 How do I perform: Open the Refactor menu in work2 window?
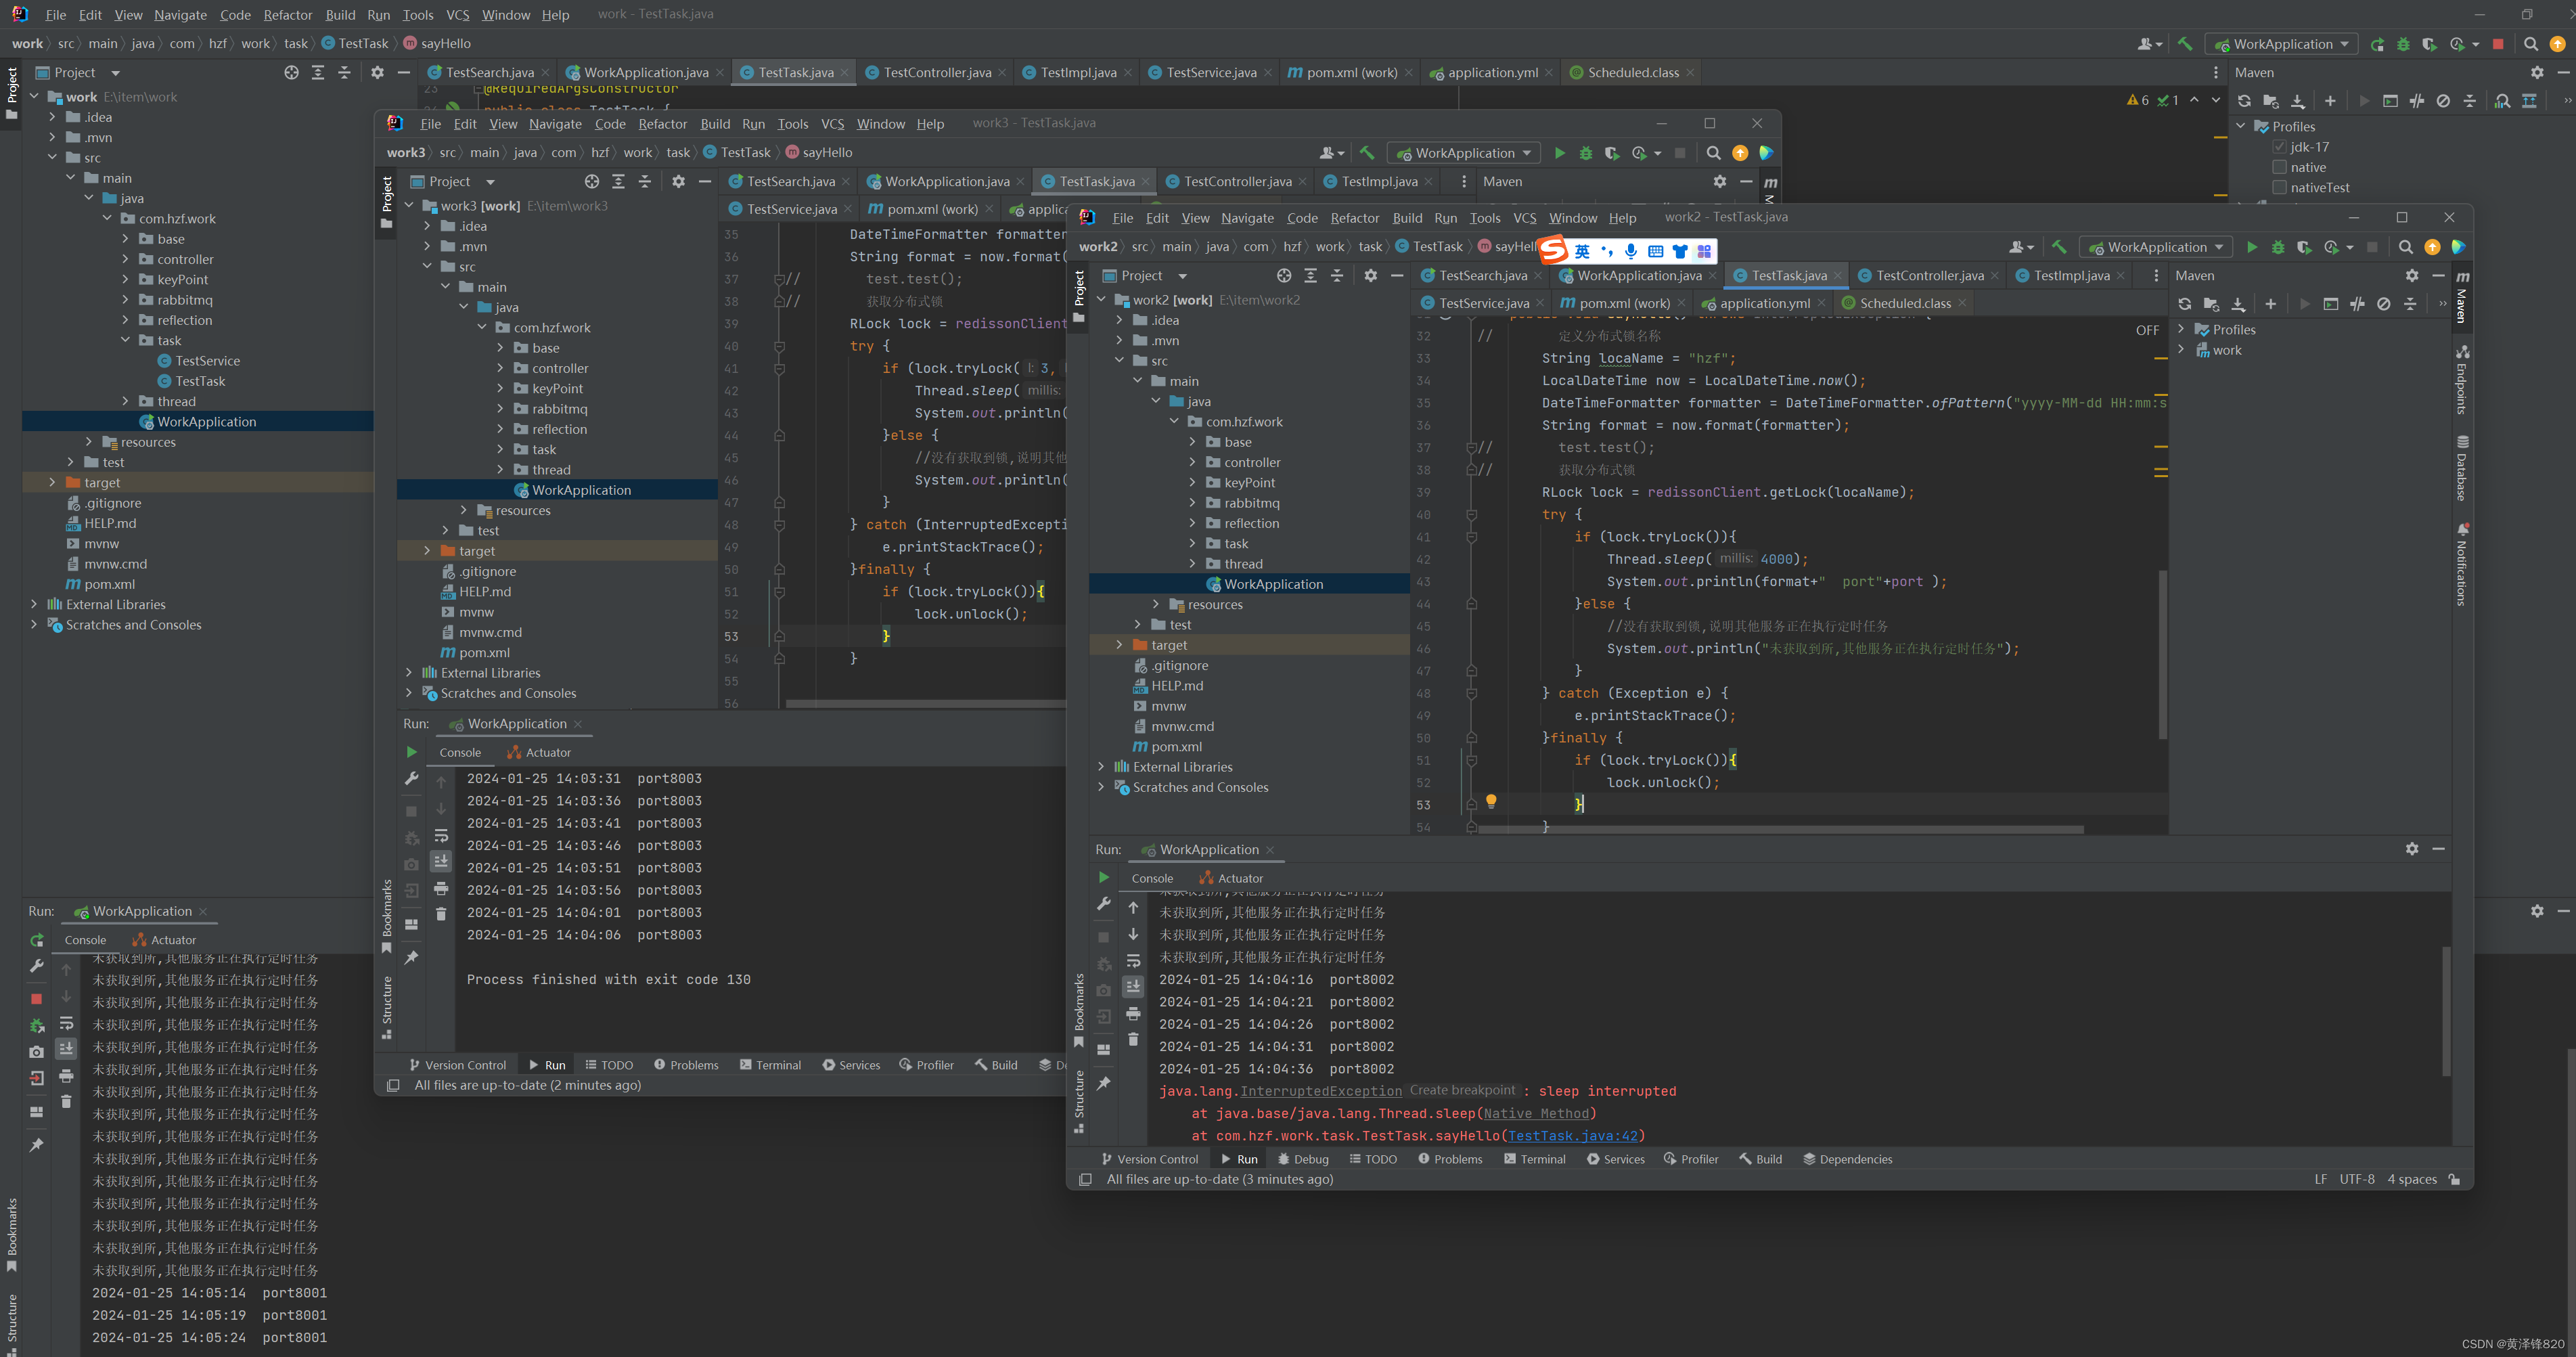(x=1354, y=218)
